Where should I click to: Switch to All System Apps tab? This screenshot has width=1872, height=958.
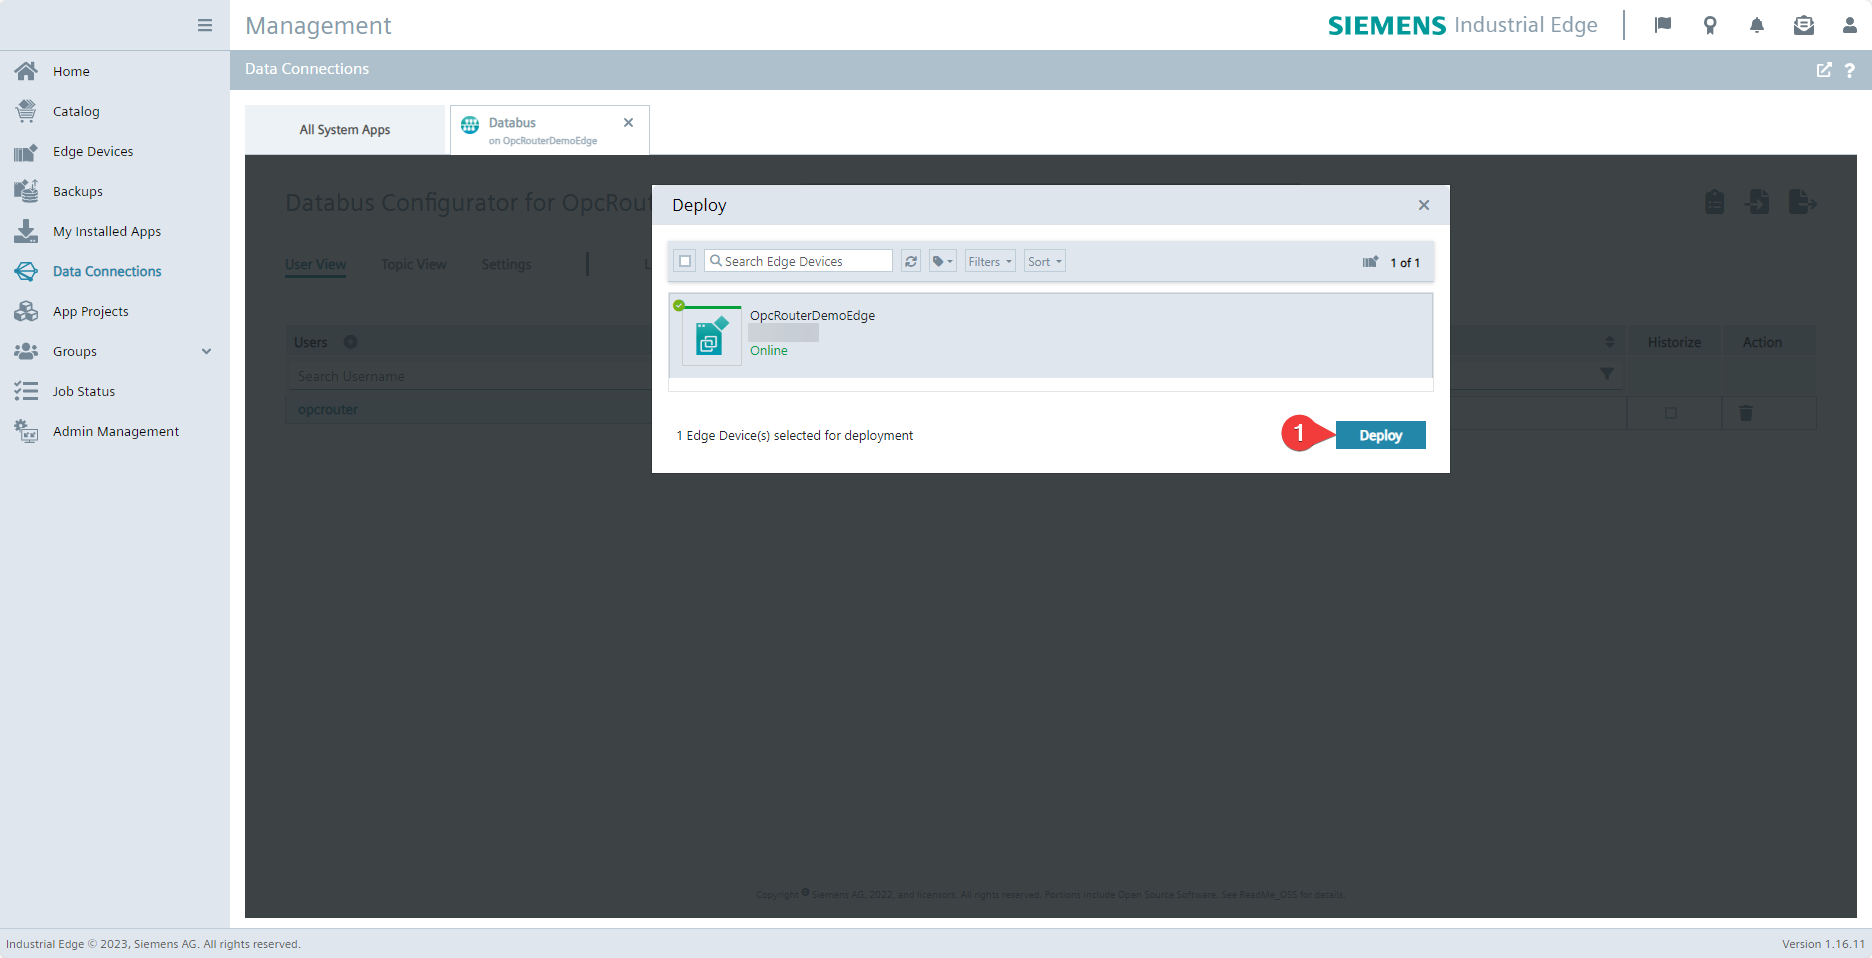[x=345, y=130]
